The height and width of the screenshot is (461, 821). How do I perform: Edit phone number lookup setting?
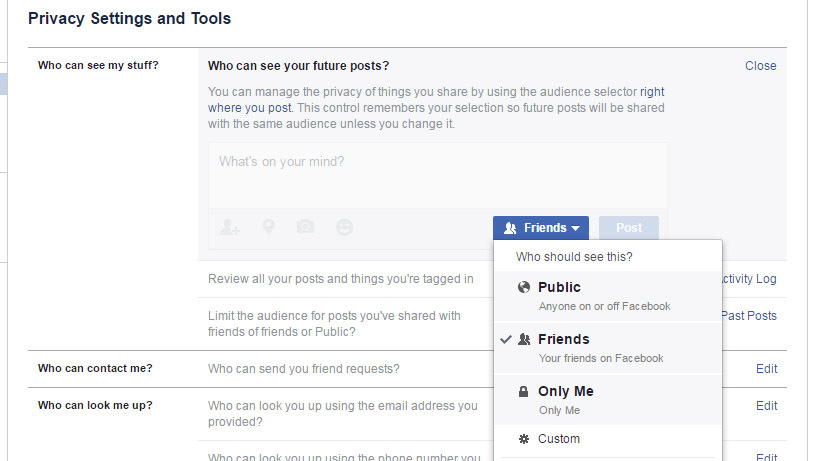767,457
